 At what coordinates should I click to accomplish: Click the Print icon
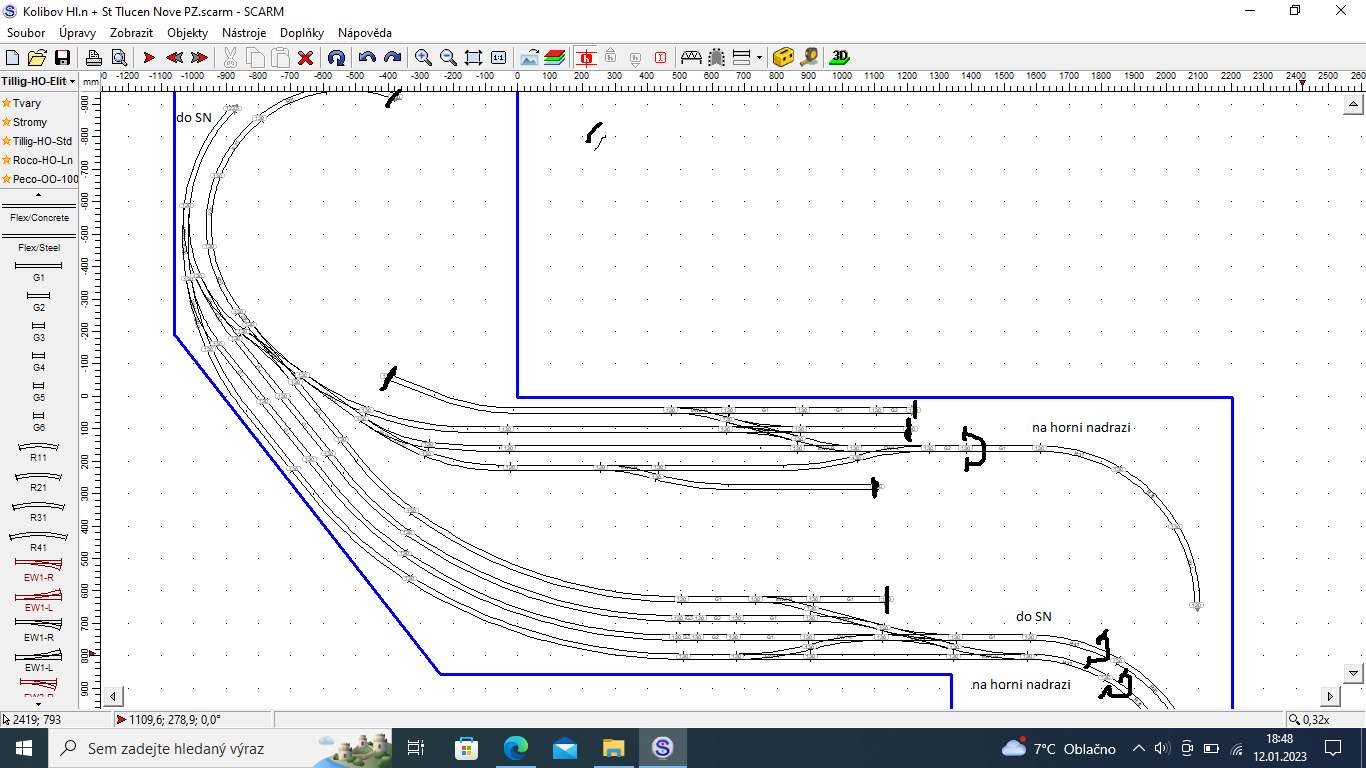point(93,58)
